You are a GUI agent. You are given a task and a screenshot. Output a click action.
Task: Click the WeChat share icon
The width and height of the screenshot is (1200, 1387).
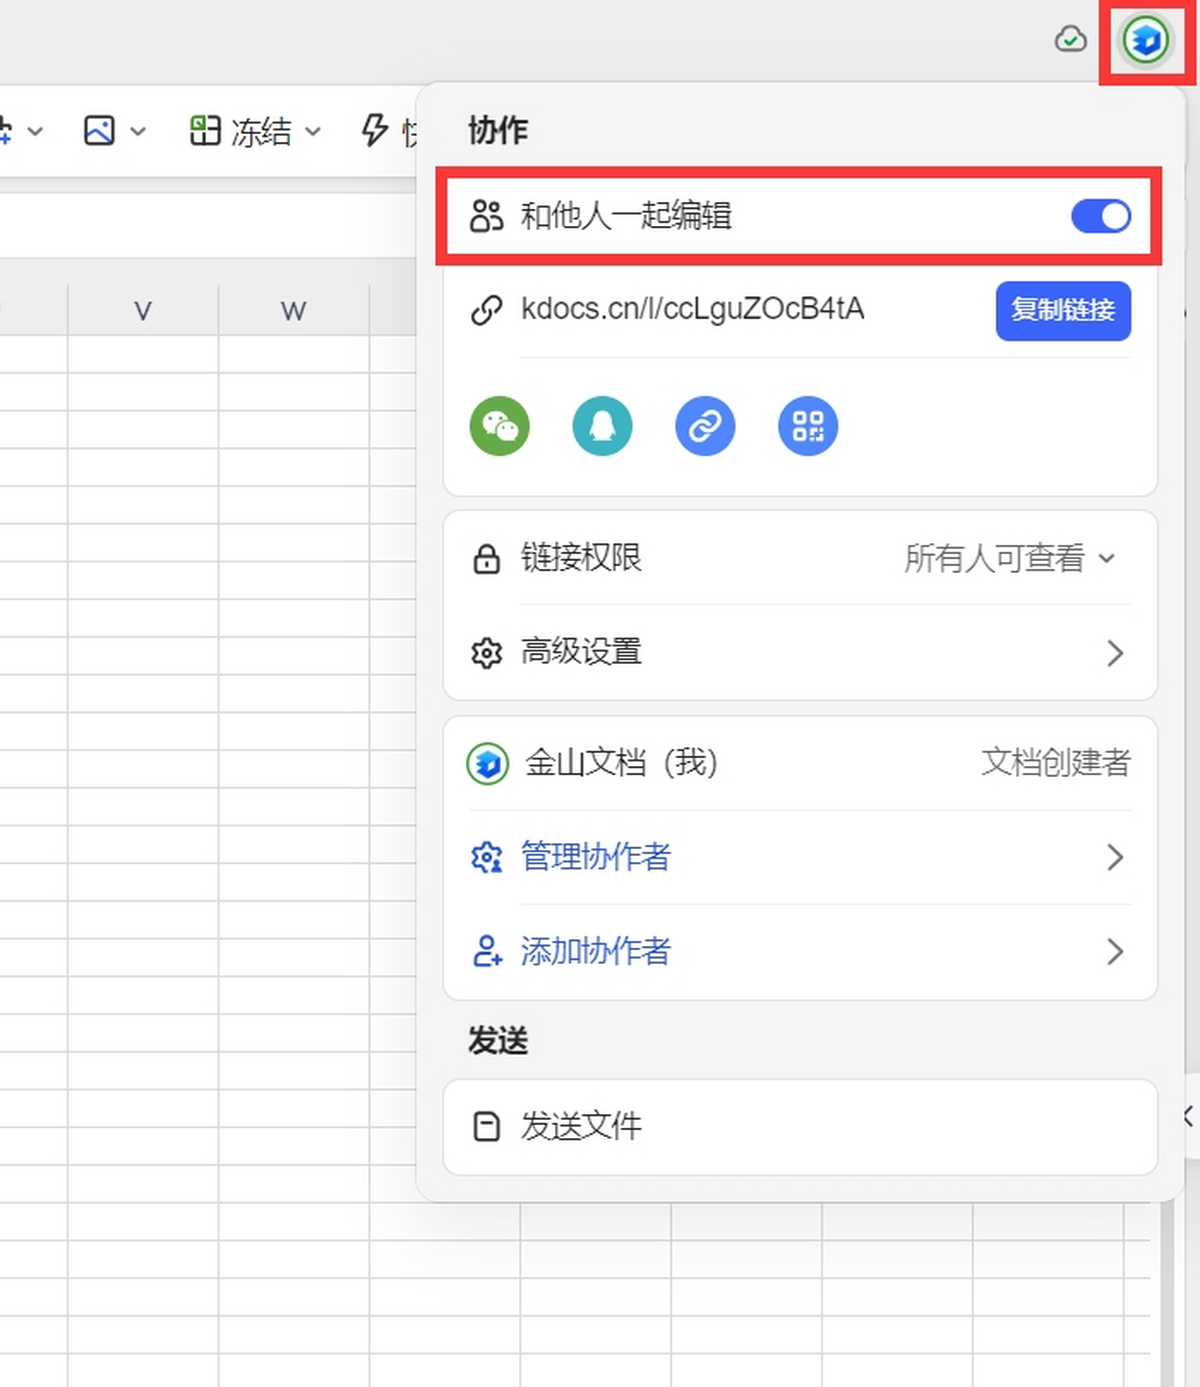point(500,426)
